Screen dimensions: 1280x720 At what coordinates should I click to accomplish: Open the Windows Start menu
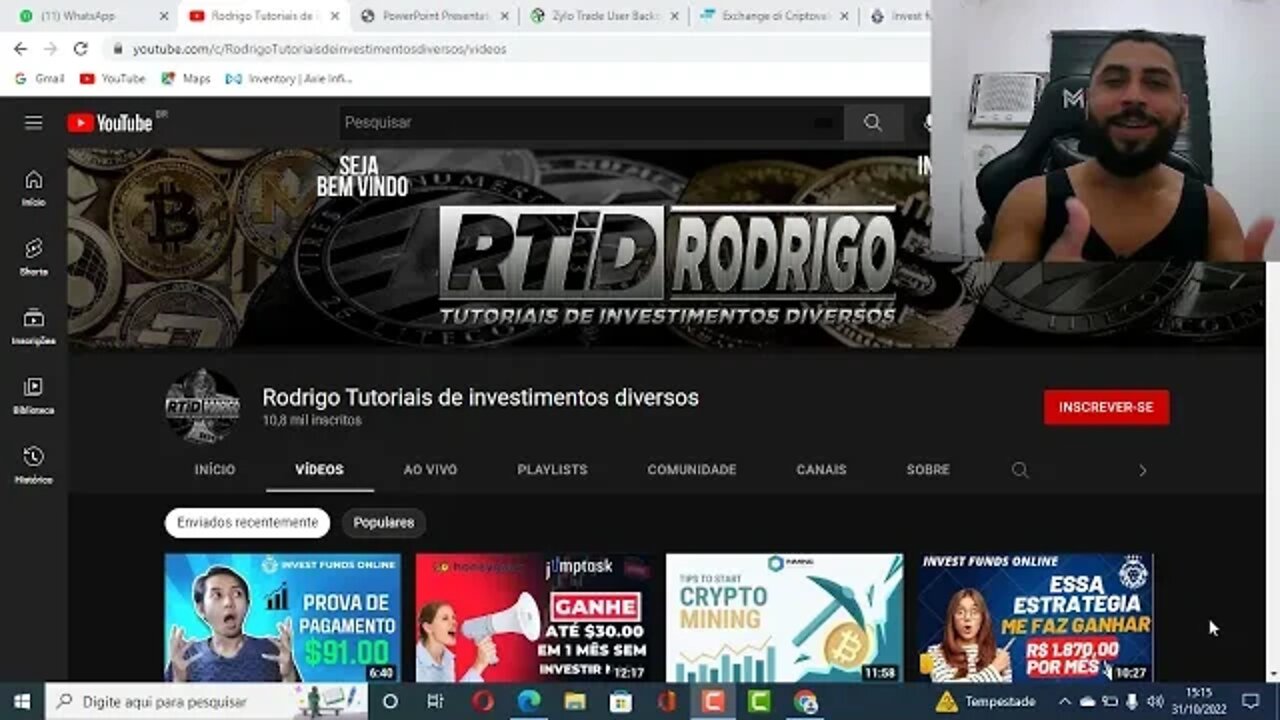22,701
